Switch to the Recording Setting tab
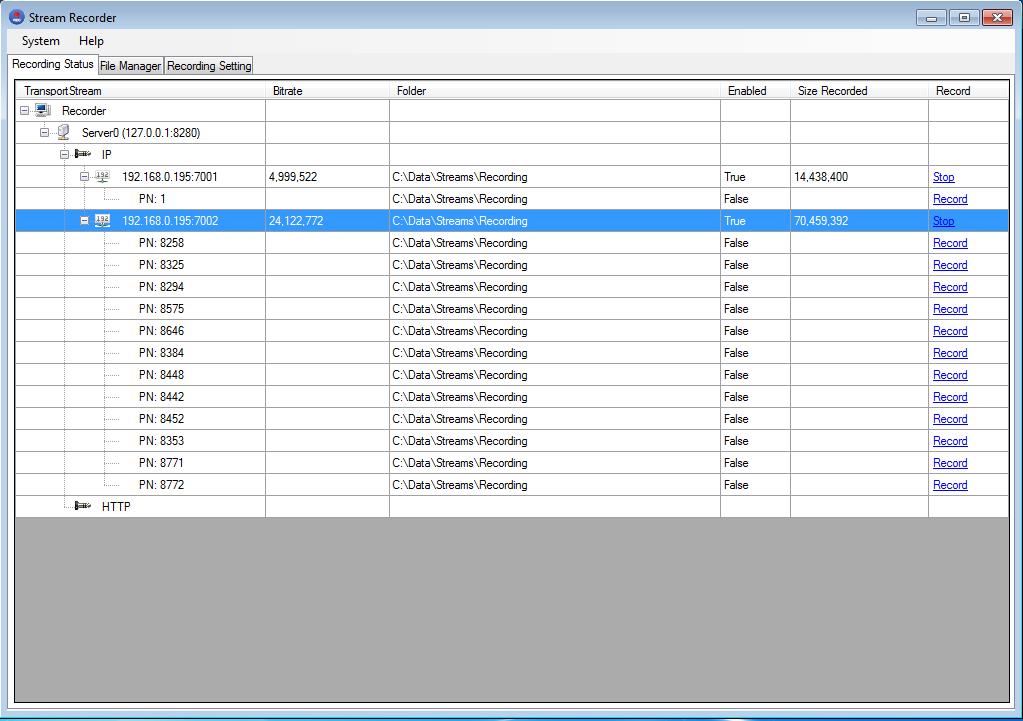Image resolution: width=1023 pixels, height=721 pixels. (209, 66)
